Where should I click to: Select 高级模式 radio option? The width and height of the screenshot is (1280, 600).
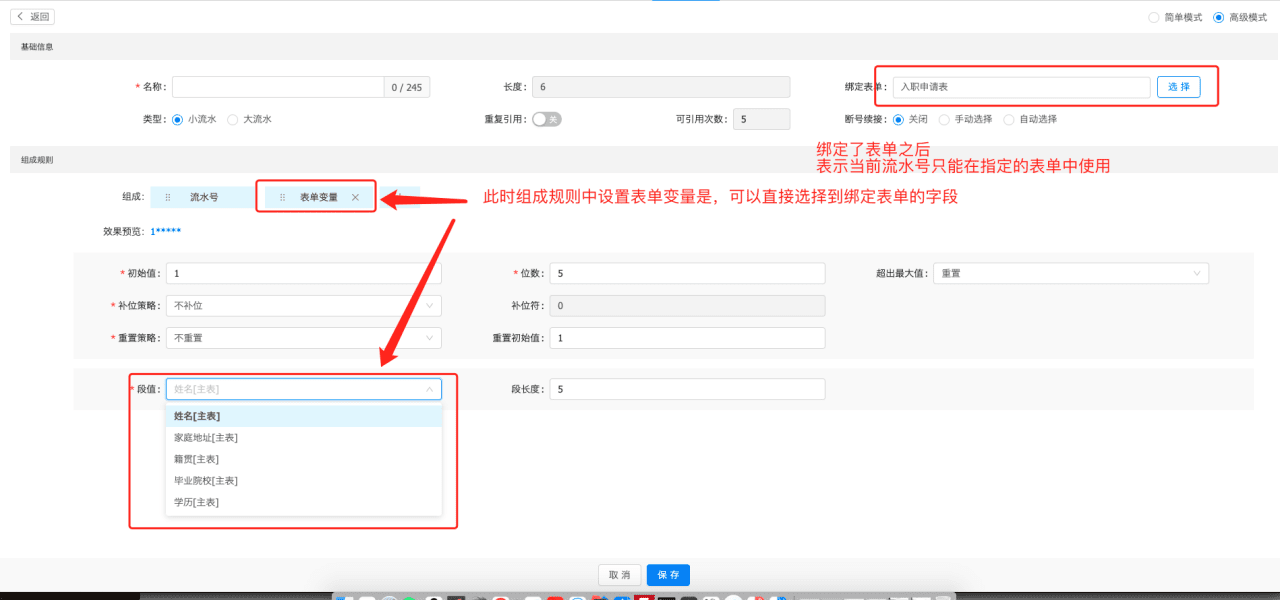click(x=1218, y=17)
